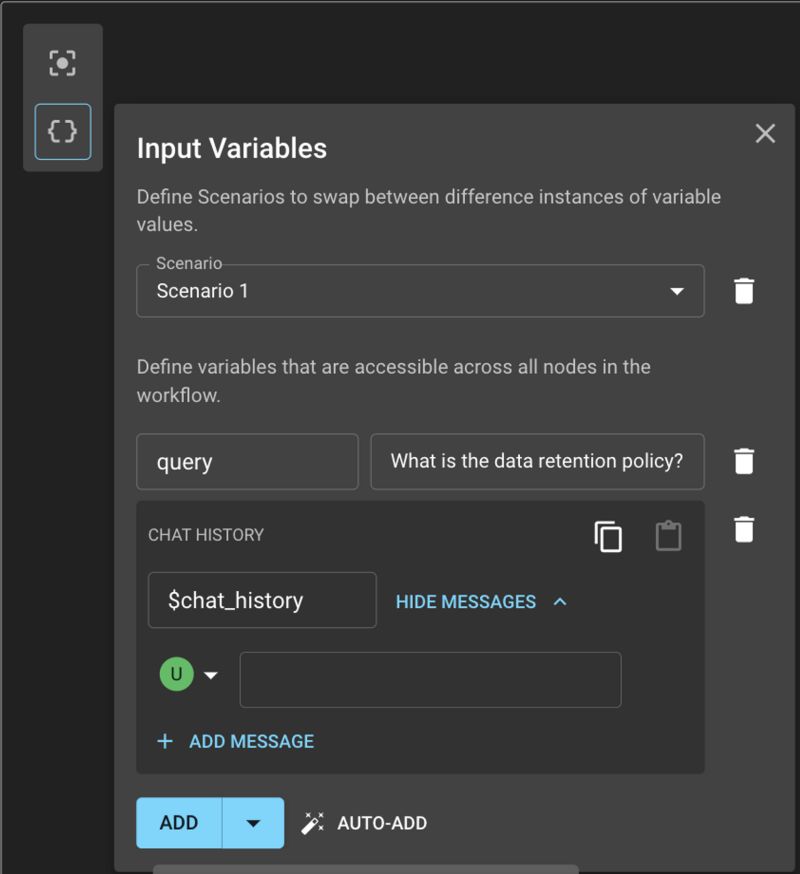Close the Input Variables panel
The width and height of the screenshot is (800, 874).
[x=765, y=134]
